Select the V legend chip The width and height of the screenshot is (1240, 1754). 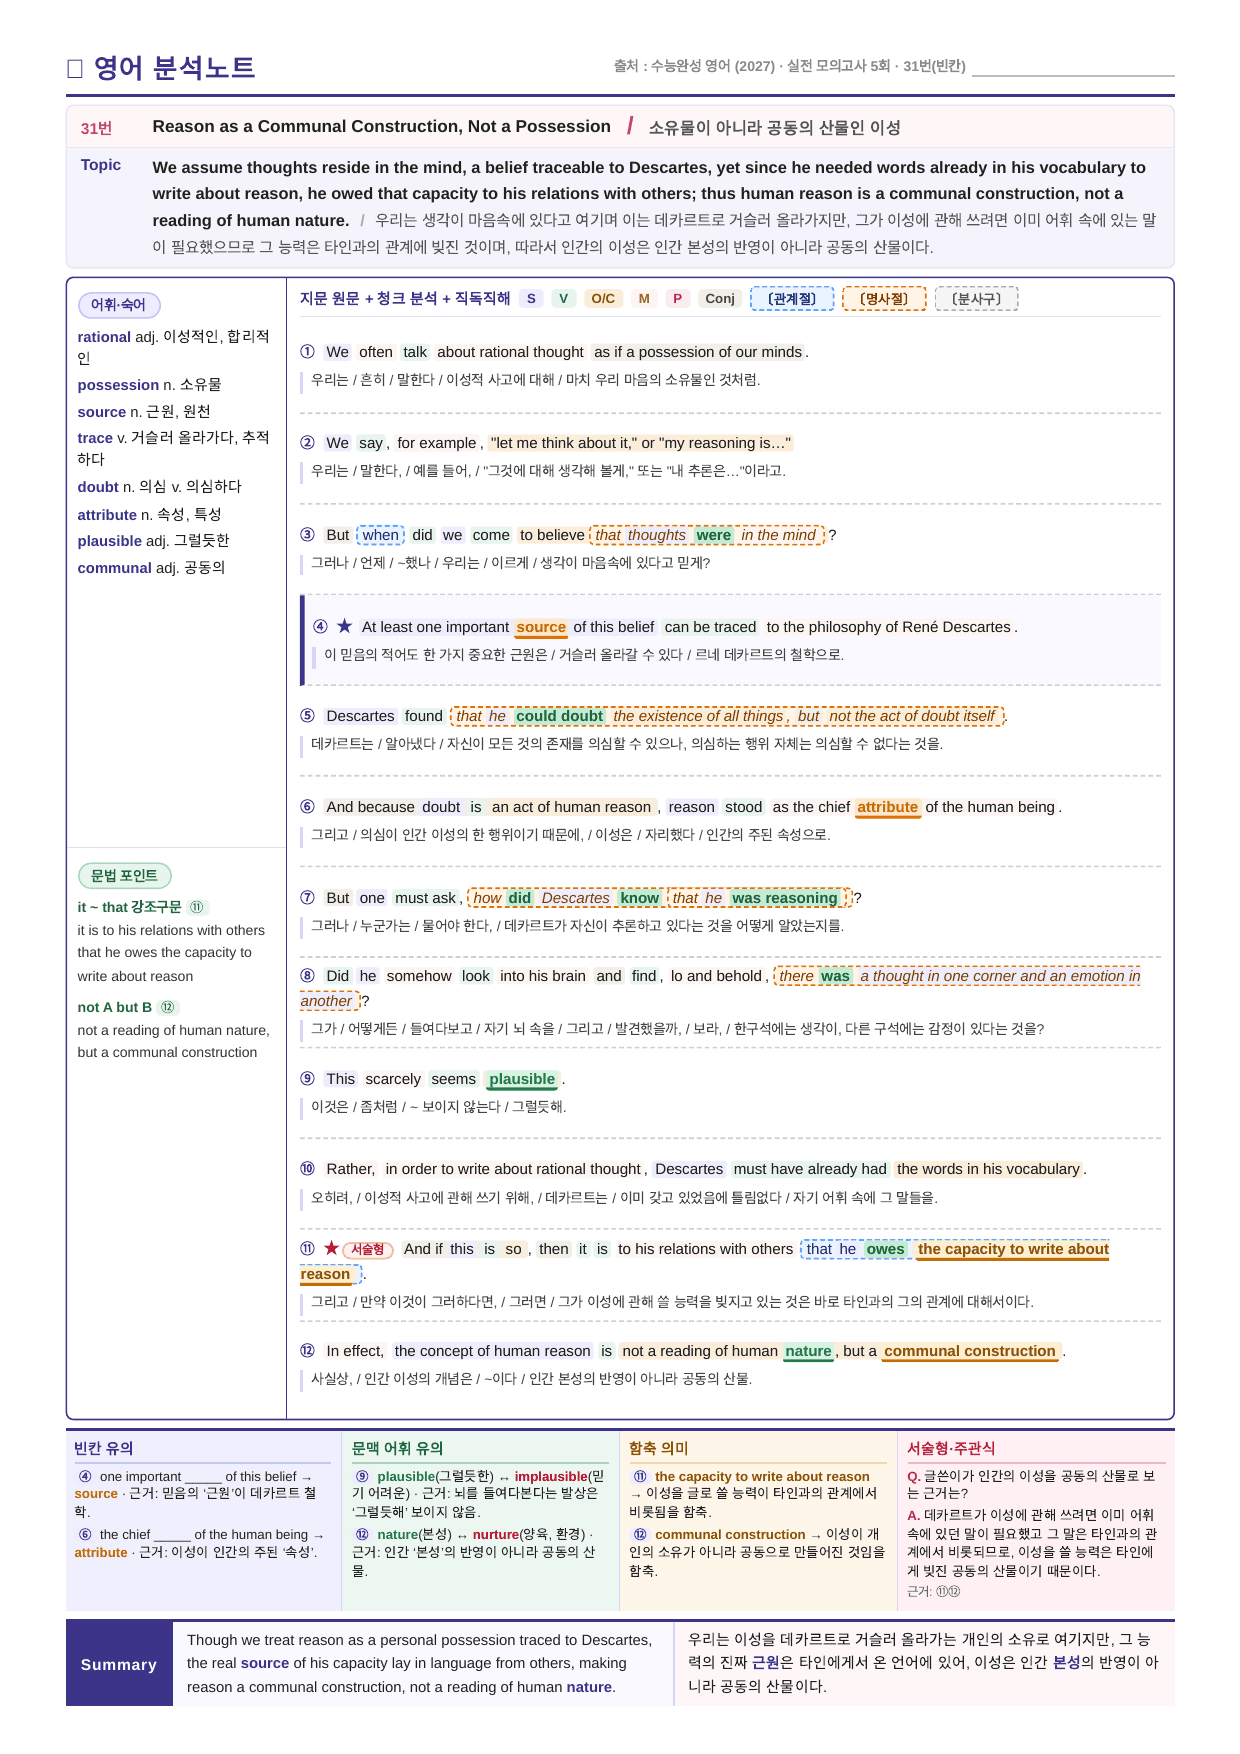coord(564,298)
